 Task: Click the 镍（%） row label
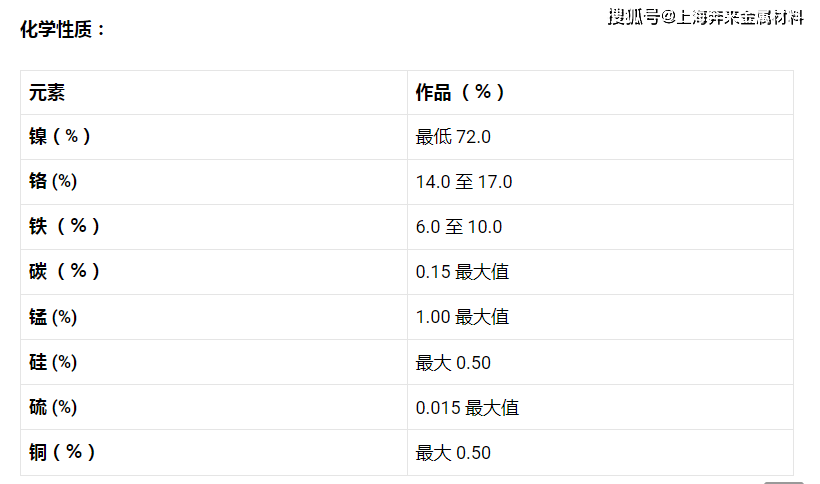60,137
